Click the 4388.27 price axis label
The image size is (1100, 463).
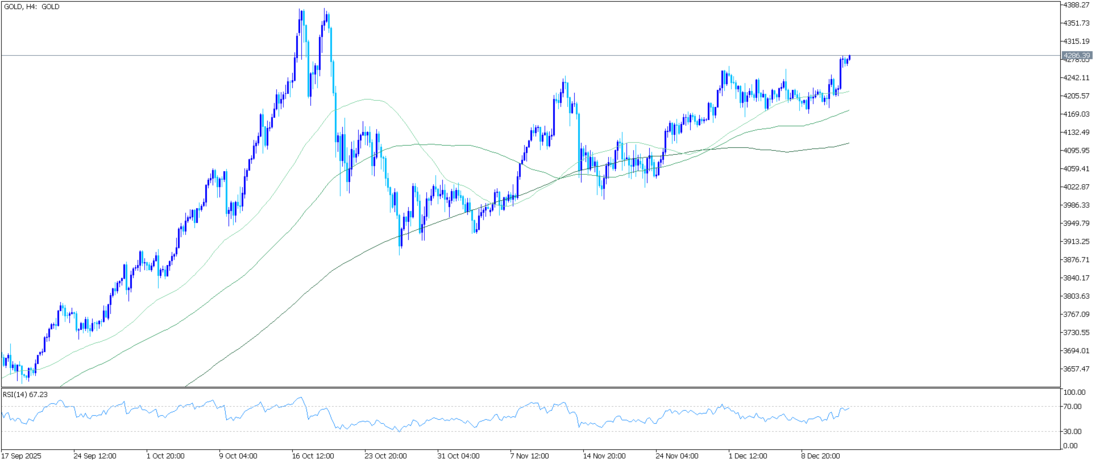click(1077, 5)
